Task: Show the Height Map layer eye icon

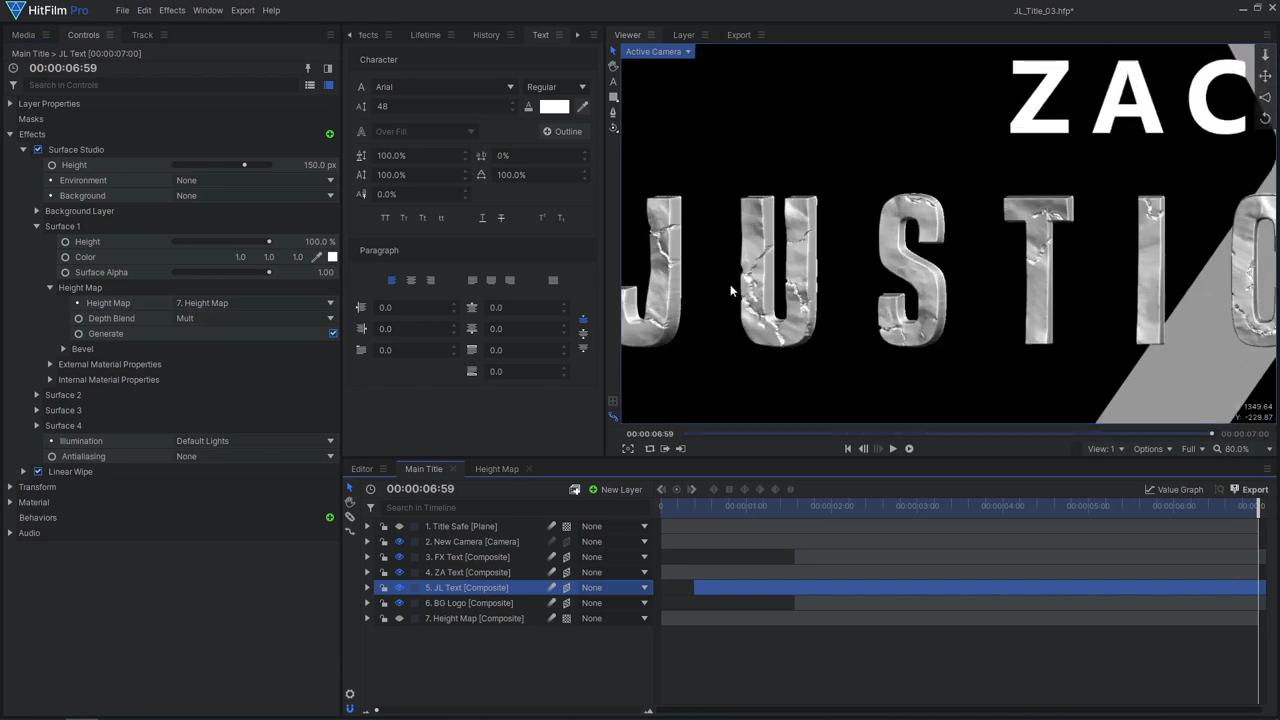Action: tap(399, 619)
